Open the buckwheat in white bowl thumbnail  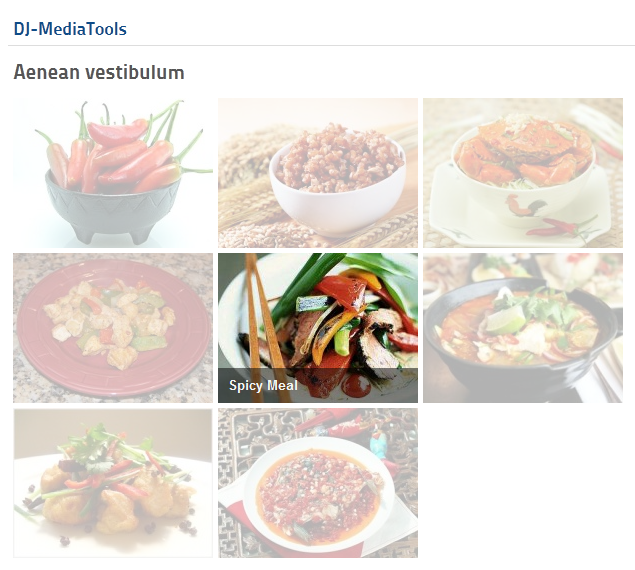(318, 173)
